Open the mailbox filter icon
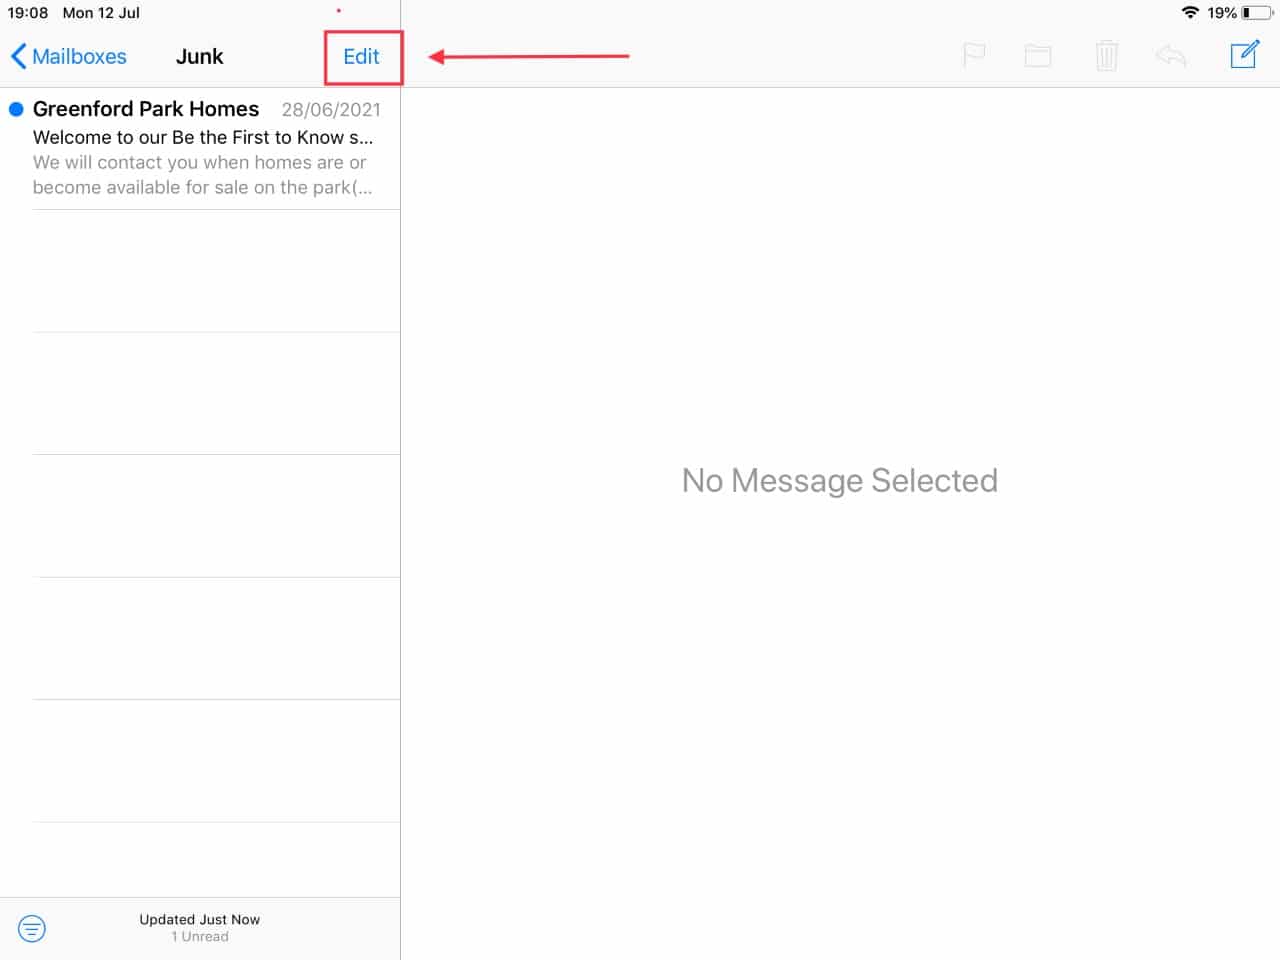The width and height of the screenshot is (1280, 960). tap(32, 928)
